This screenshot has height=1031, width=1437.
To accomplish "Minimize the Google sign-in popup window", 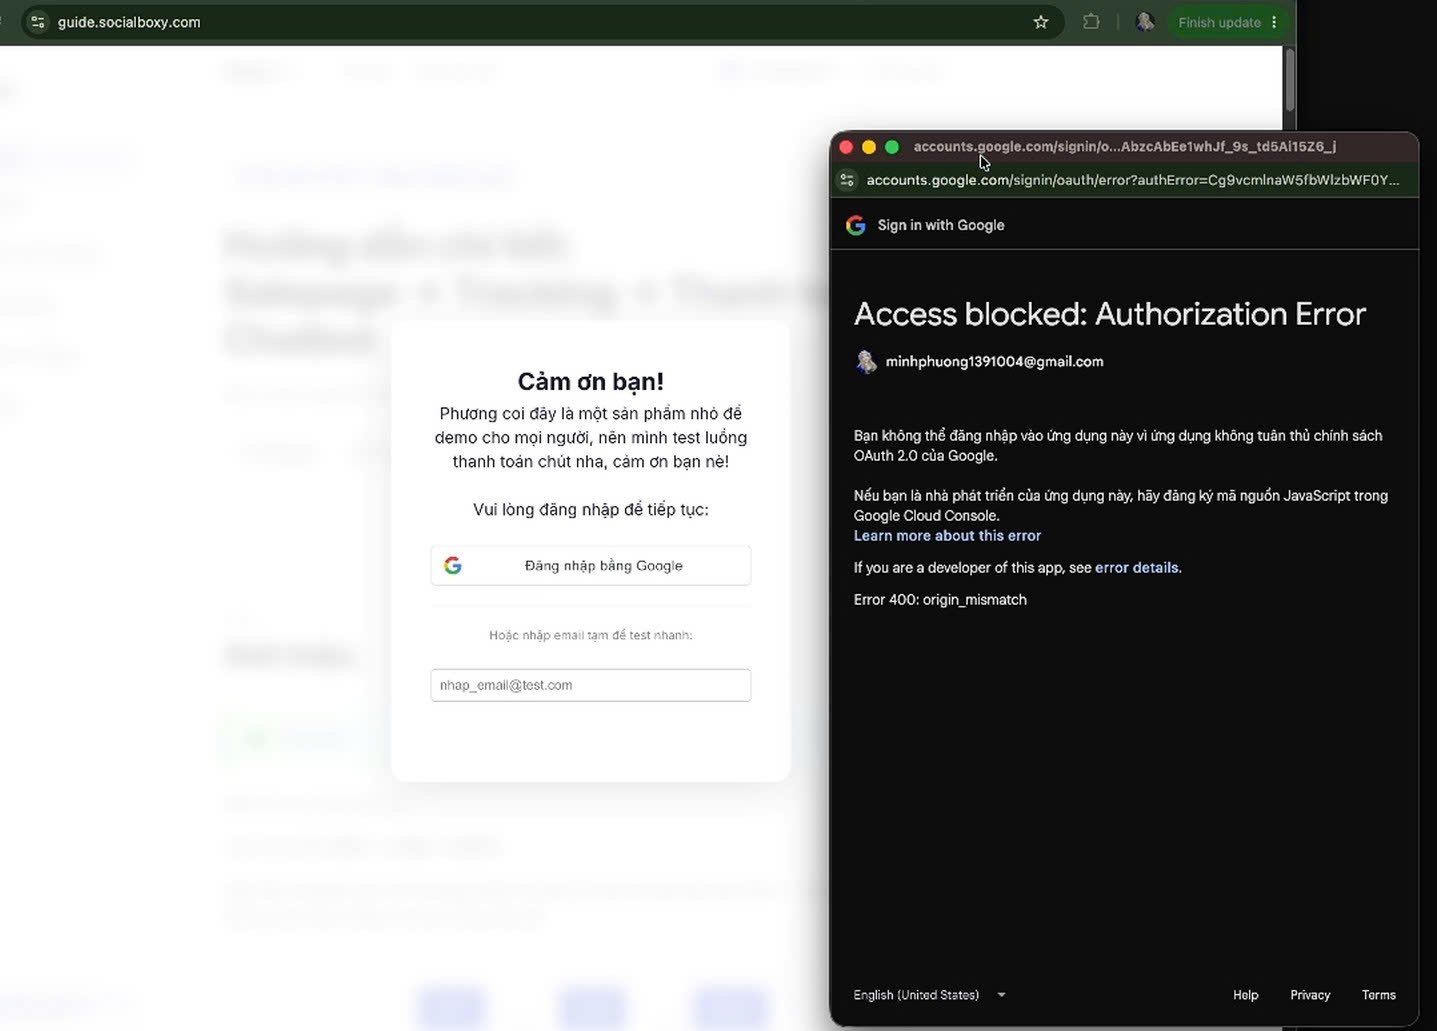I will tap(869, 147).
